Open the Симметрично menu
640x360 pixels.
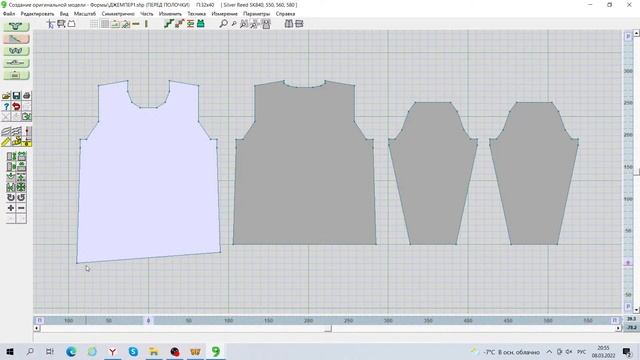tap(118, 14)
